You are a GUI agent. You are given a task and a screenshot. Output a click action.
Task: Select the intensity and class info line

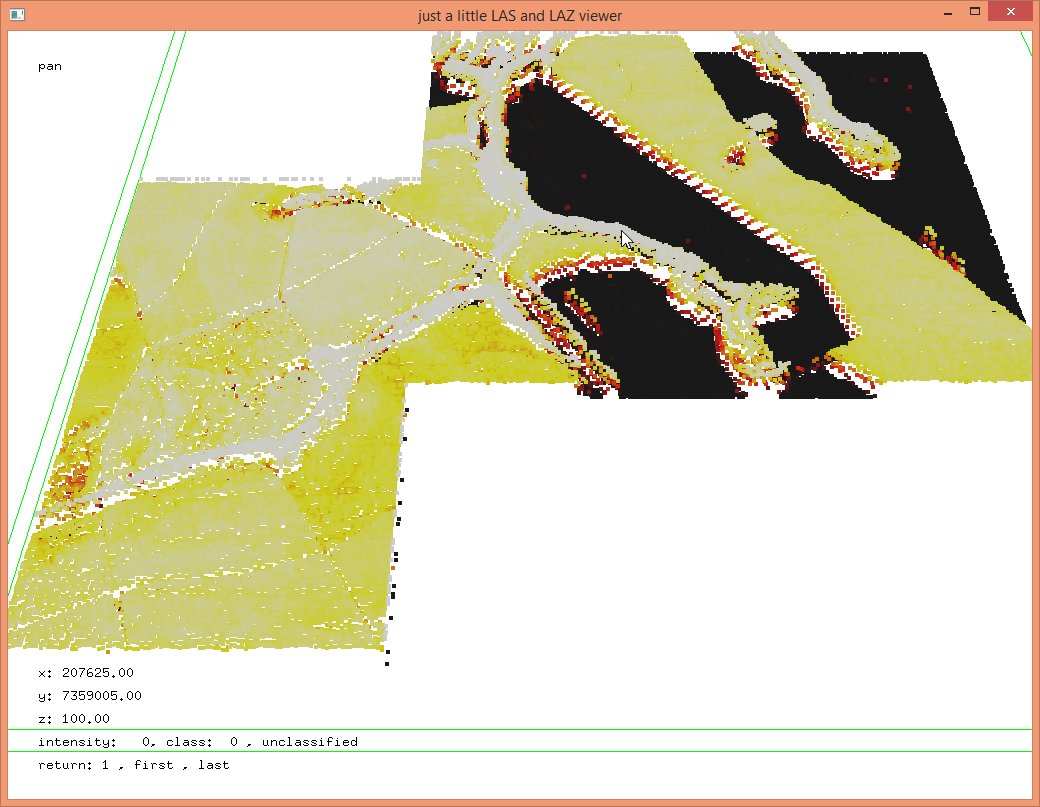(197, 742)
